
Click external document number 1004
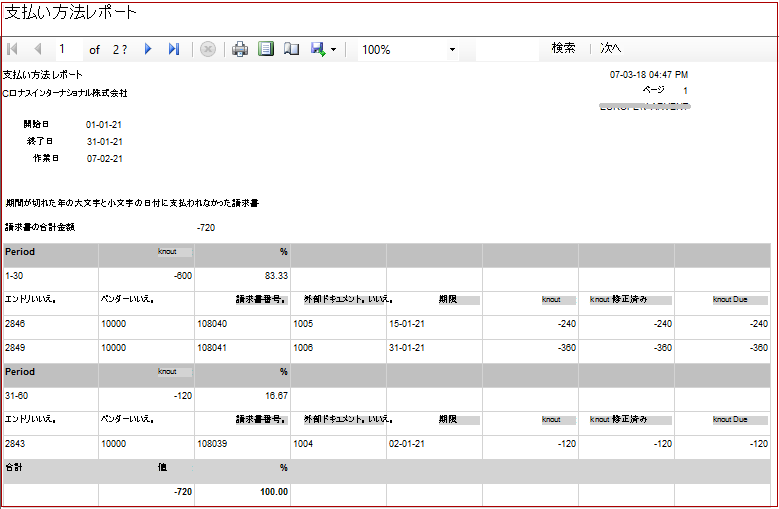303,444
